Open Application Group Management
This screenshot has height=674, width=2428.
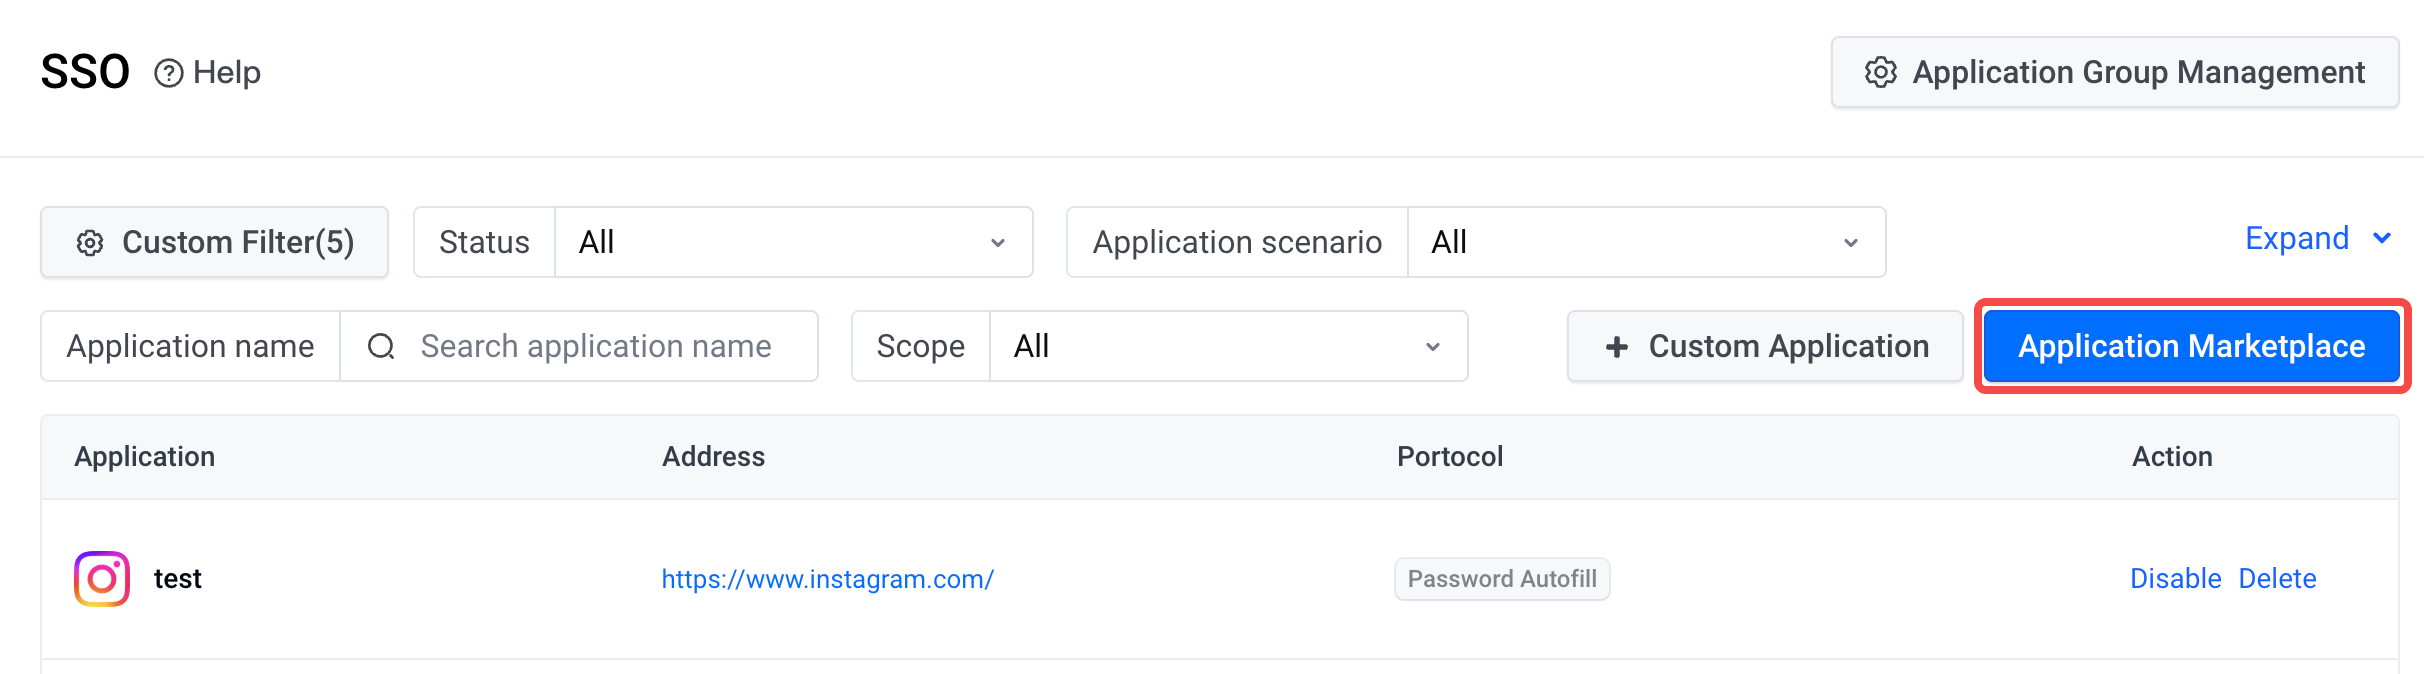click(2115, 72)
